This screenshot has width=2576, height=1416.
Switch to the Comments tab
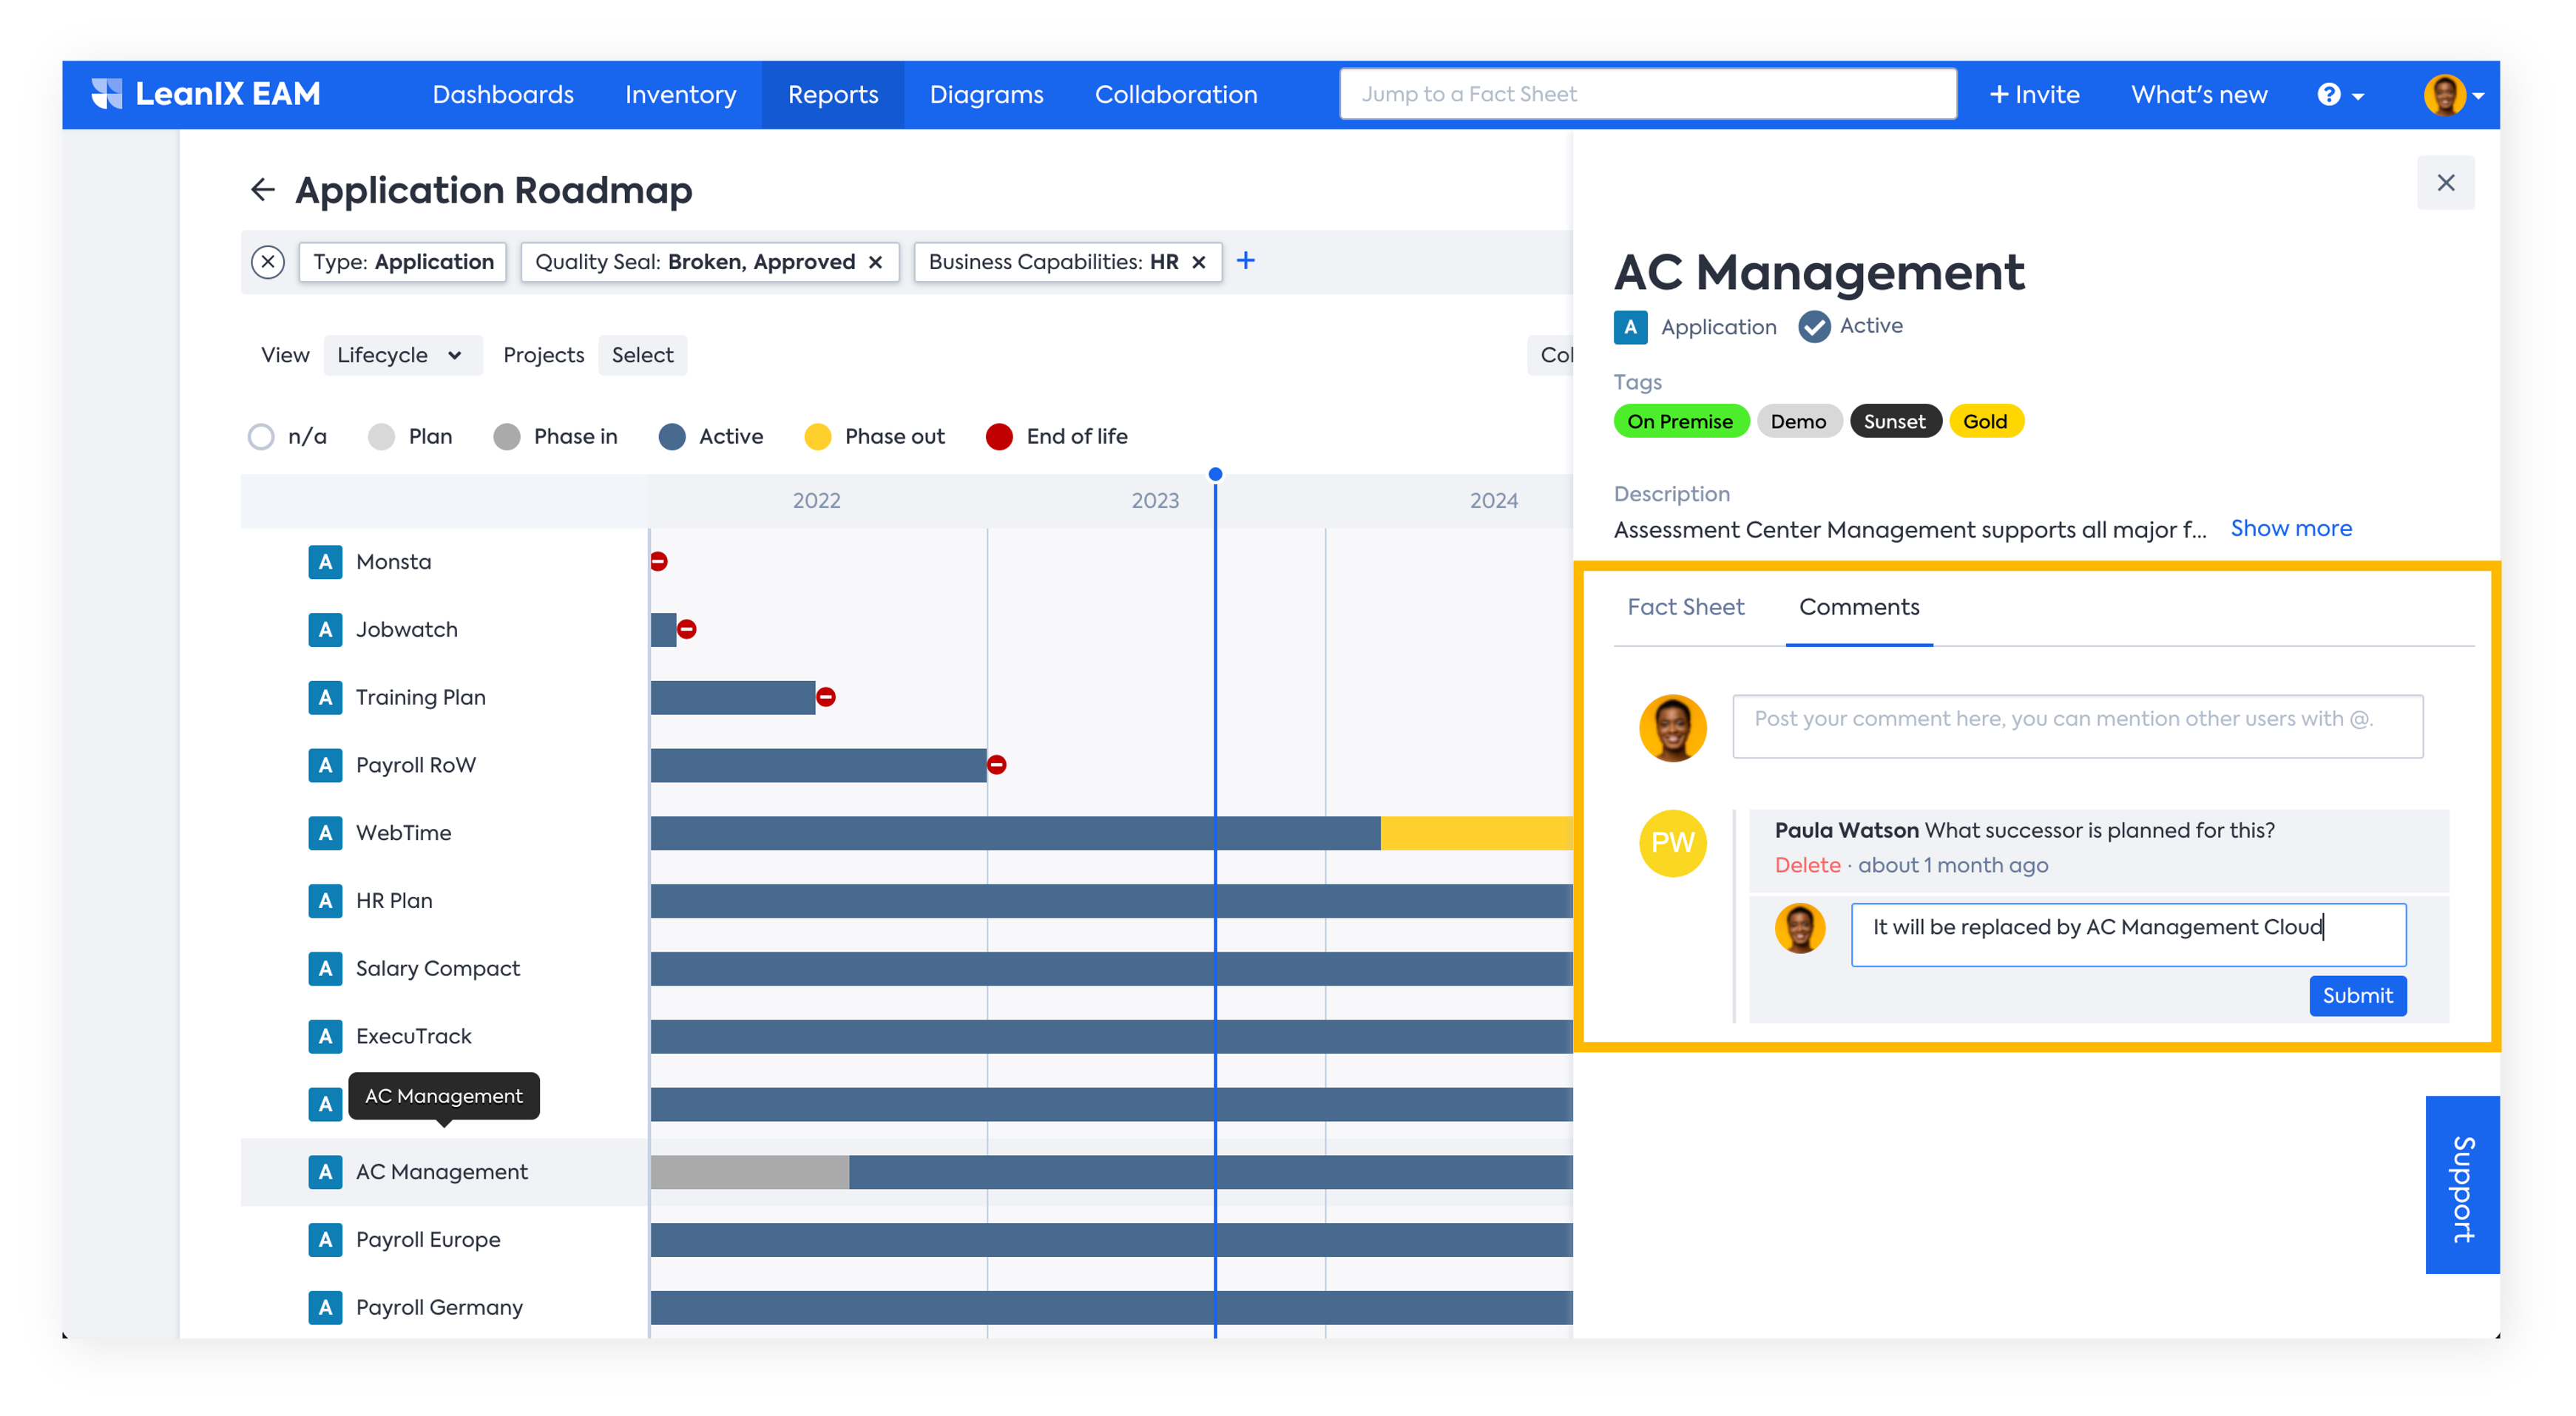pyautogui.click(x=1859, y=607)
